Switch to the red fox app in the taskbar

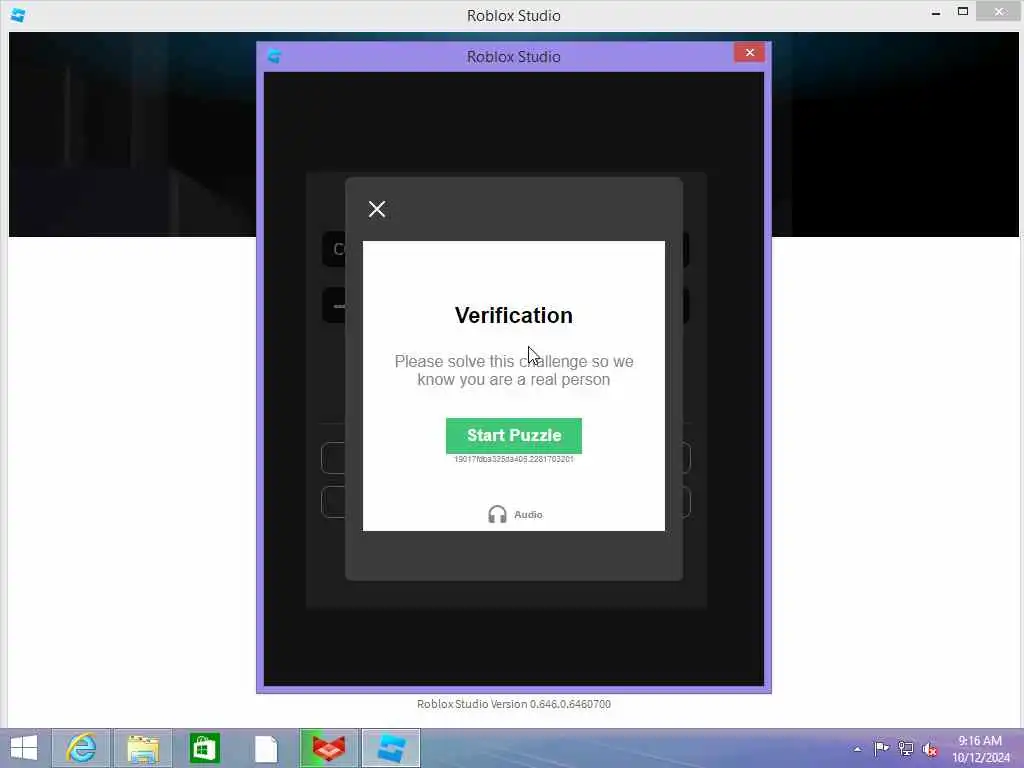click(x=328, y=748)
